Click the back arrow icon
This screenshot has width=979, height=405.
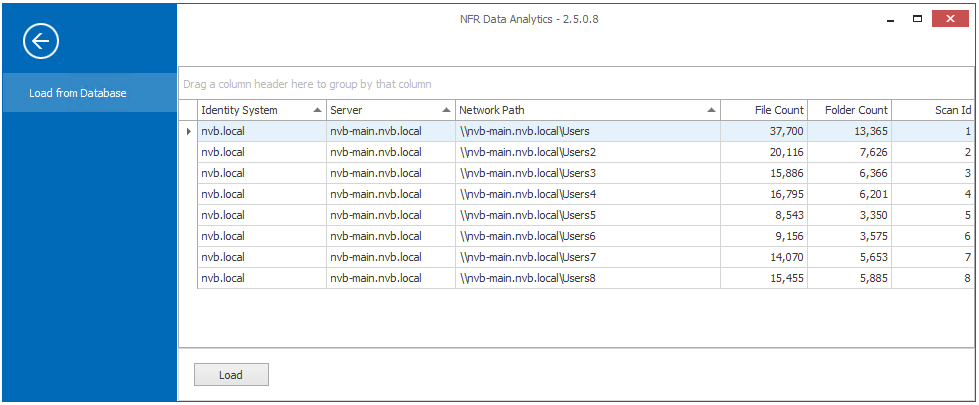[x=41, y=41]
